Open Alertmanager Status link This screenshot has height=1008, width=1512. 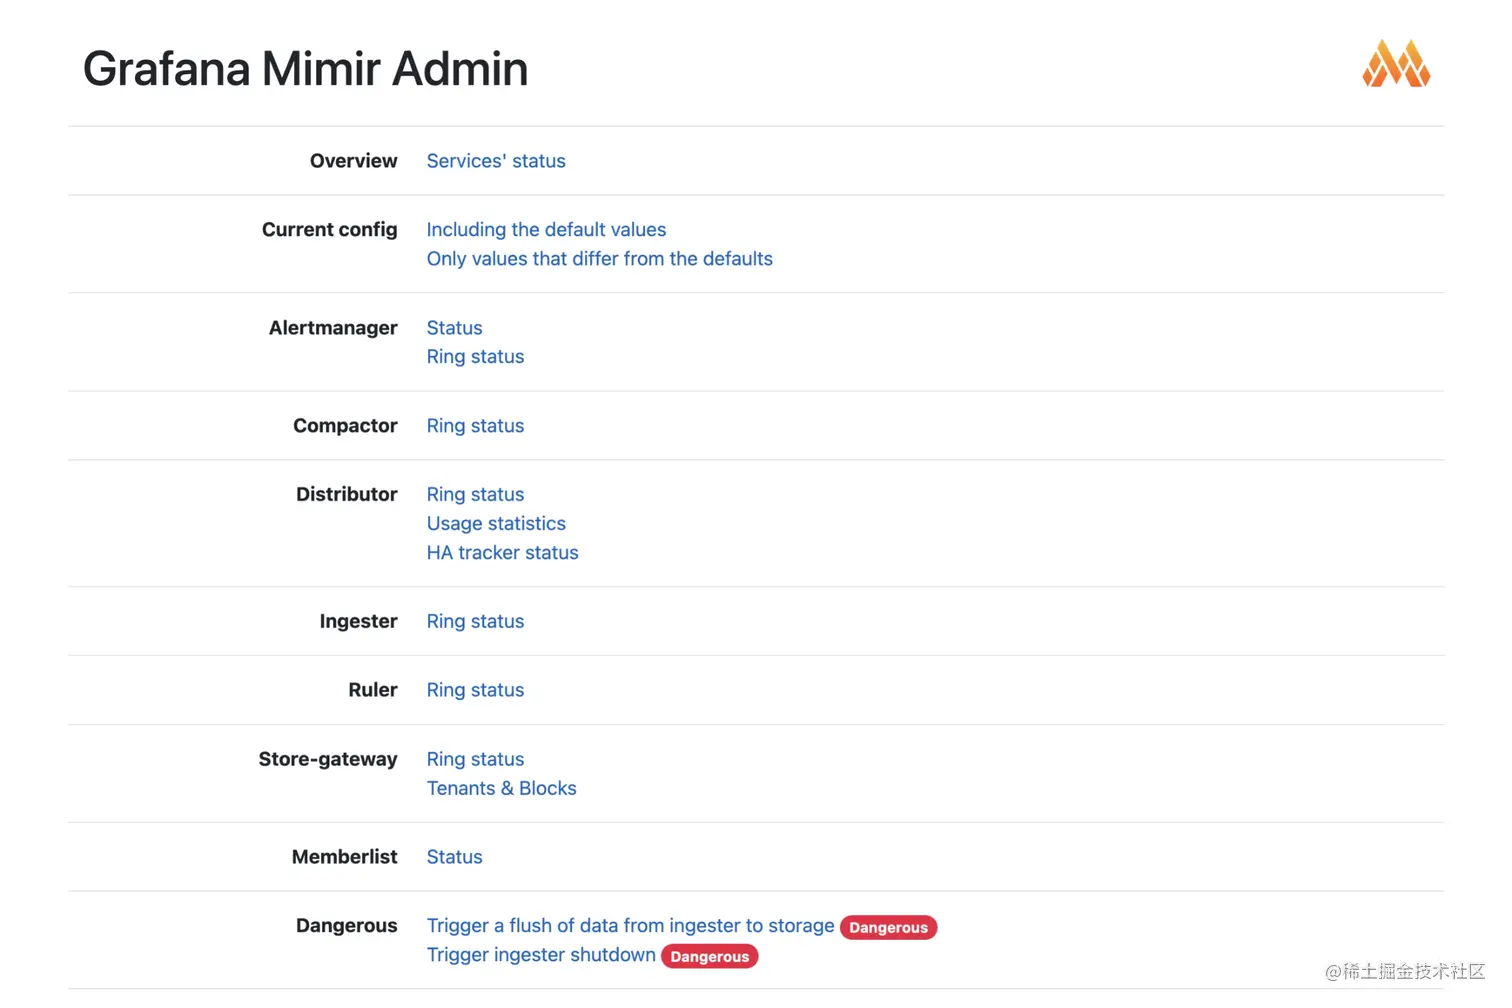coord(454,328)
